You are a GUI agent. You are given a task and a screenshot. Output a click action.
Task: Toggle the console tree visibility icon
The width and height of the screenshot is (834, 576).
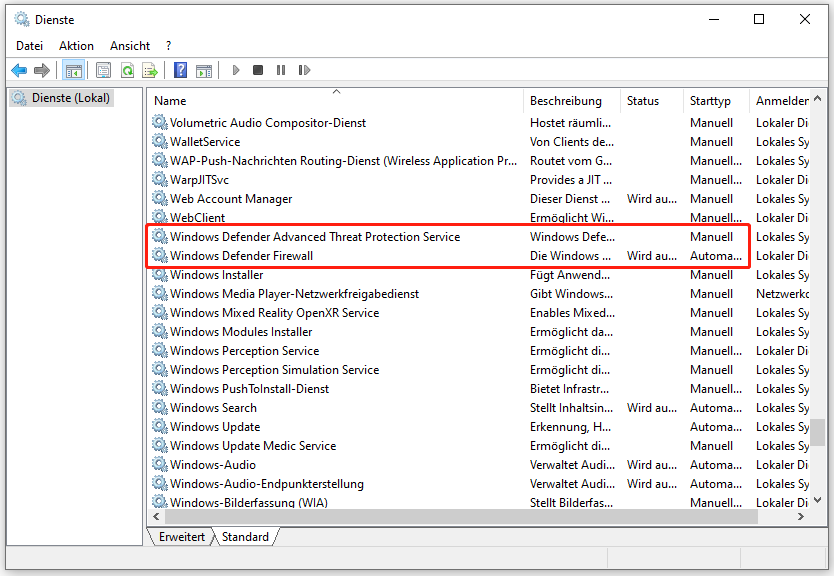(x=73, y=70)
